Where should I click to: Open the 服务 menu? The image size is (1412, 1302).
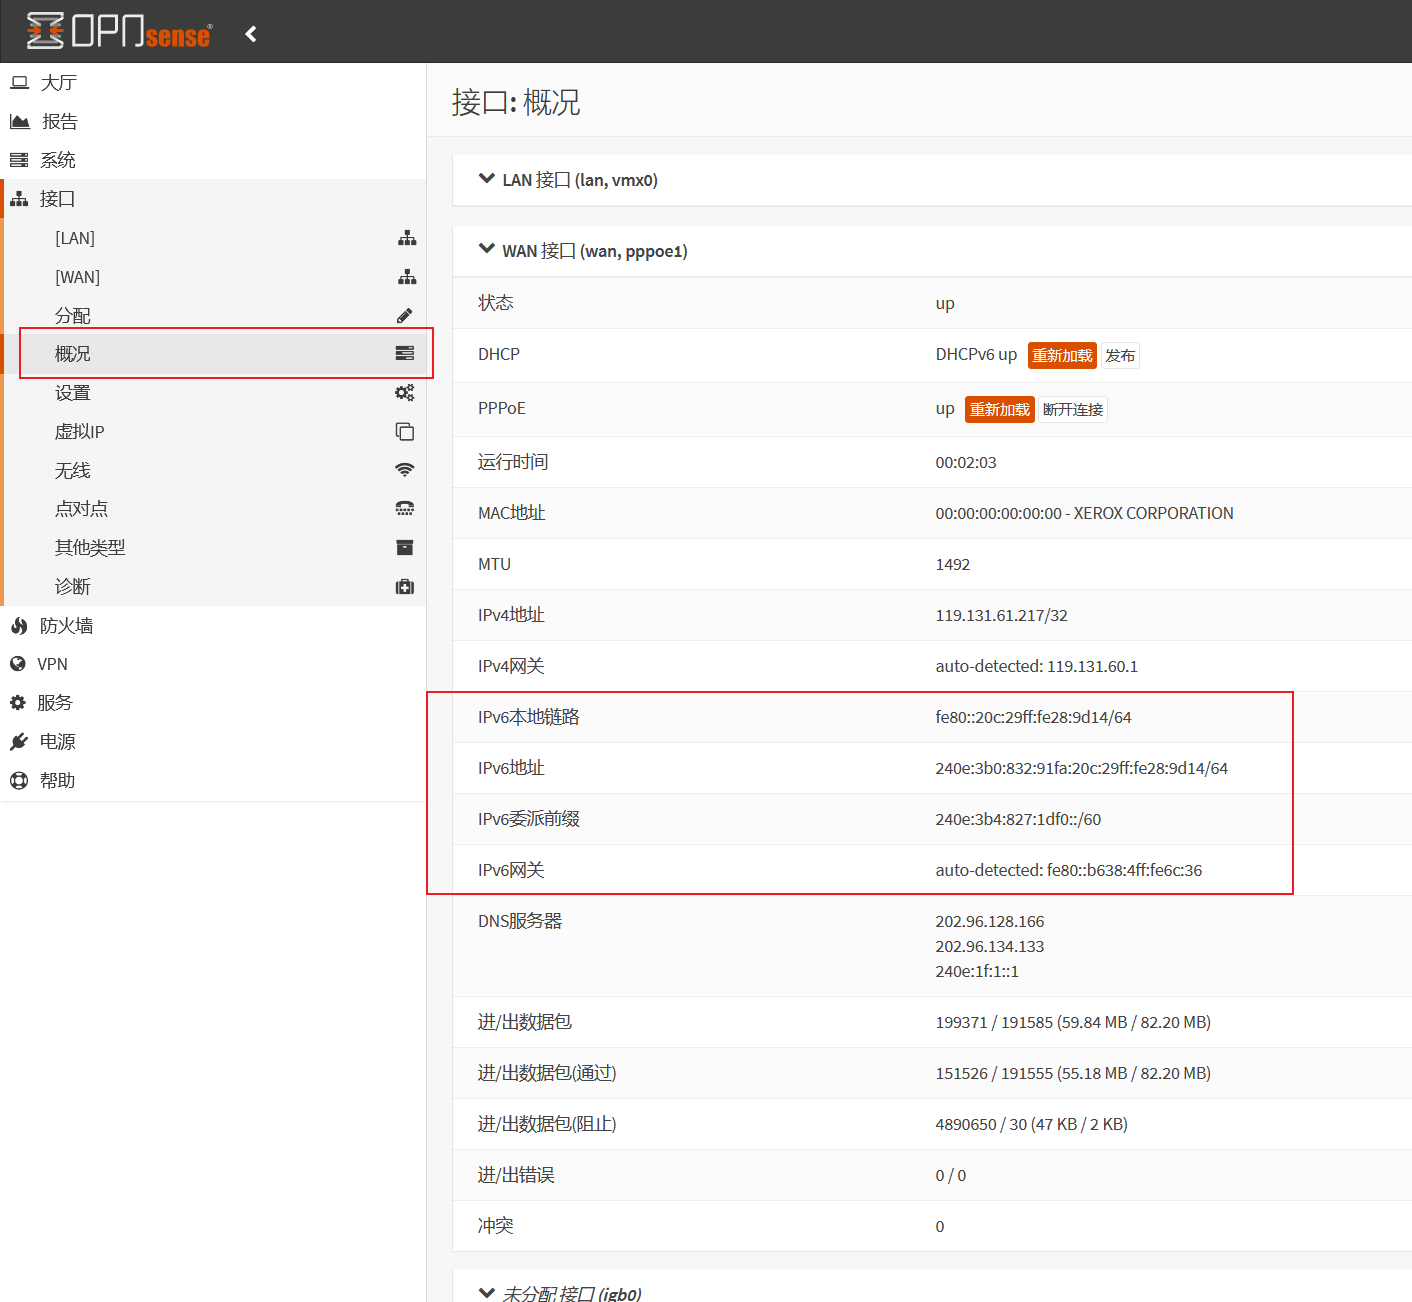pyautogui.click(x=213, y=703)
